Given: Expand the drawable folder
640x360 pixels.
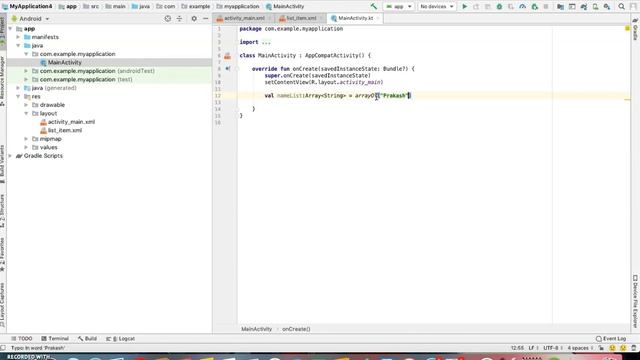Looking at the screenshot, I should [x=26, y=105].
